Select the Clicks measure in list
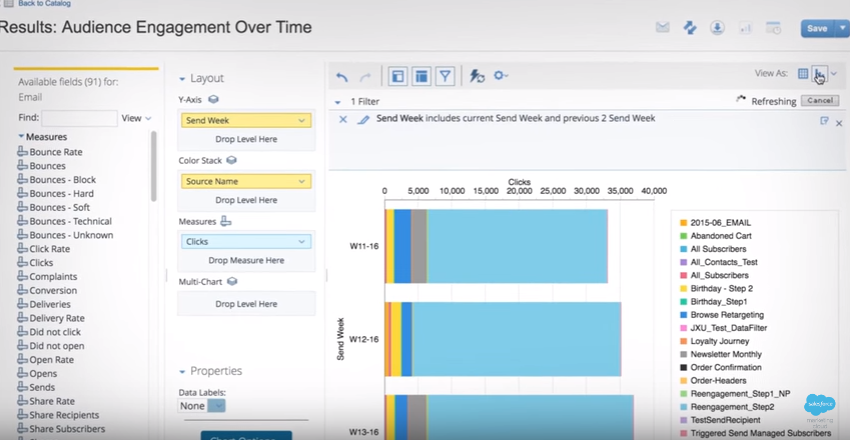The width and height of the screenshot is (850, 440). click(x=41, y=263)
